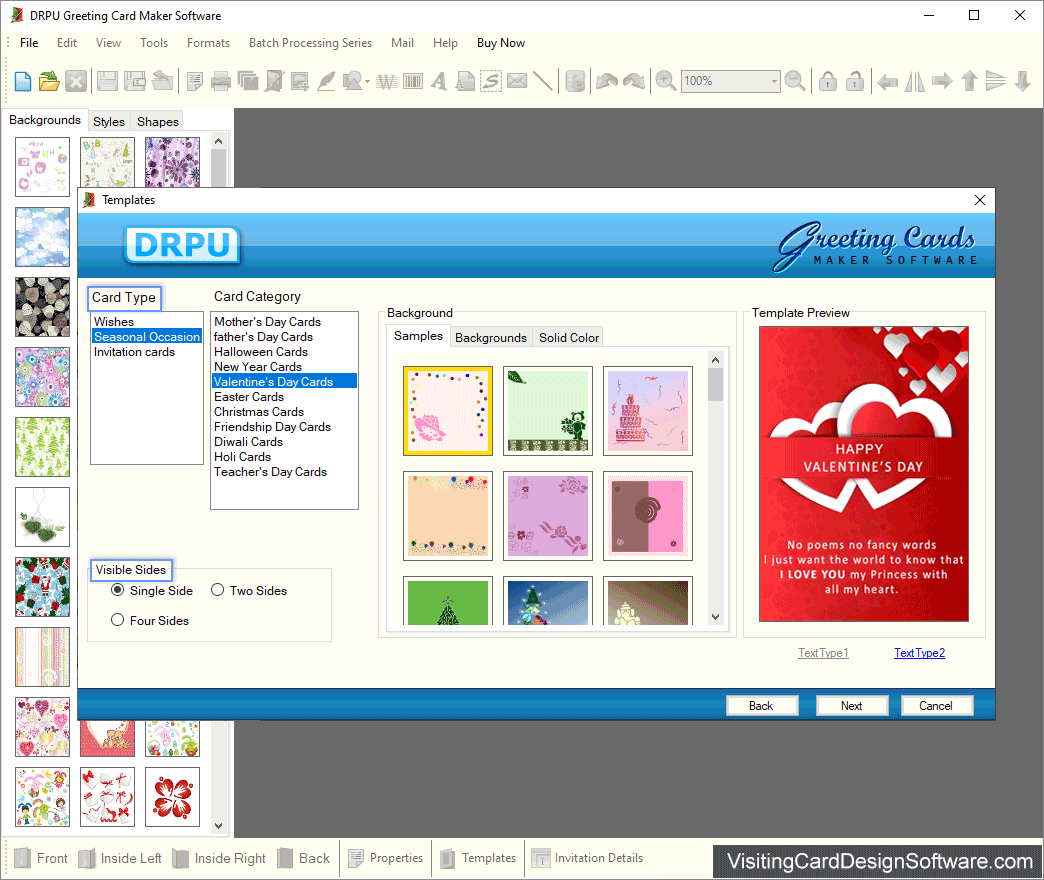Choose the Two Sides radio button

click(217, 590)
